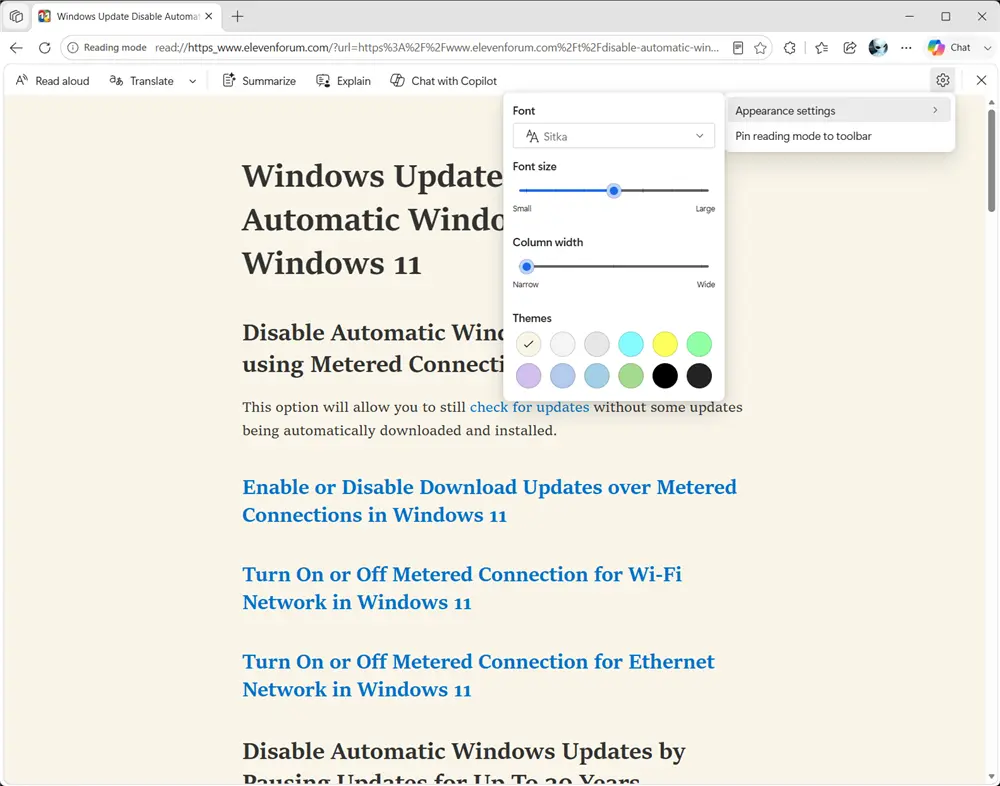
Task: Select the soft green theme swatch
Action: click(631, 376)
